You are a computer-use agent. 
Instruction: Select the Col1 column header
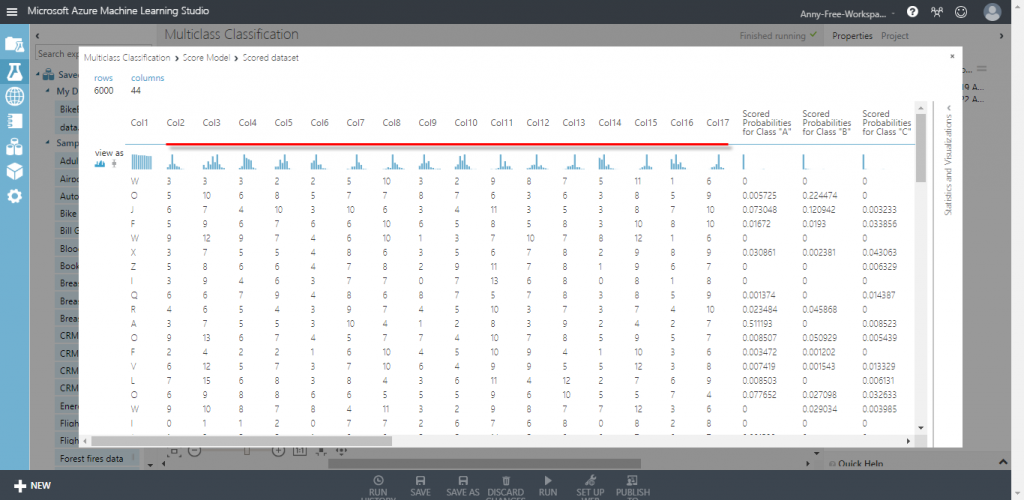[x=140, y=123]
